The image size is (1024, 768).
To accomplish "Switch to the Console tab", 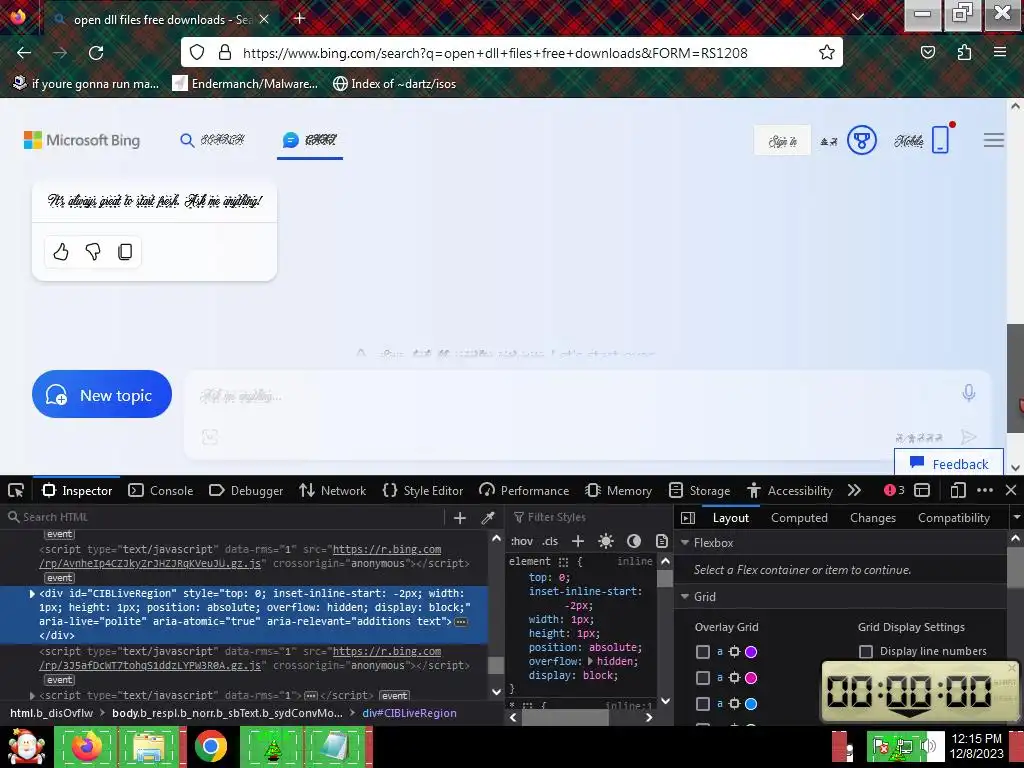I will tap(161, 490).
